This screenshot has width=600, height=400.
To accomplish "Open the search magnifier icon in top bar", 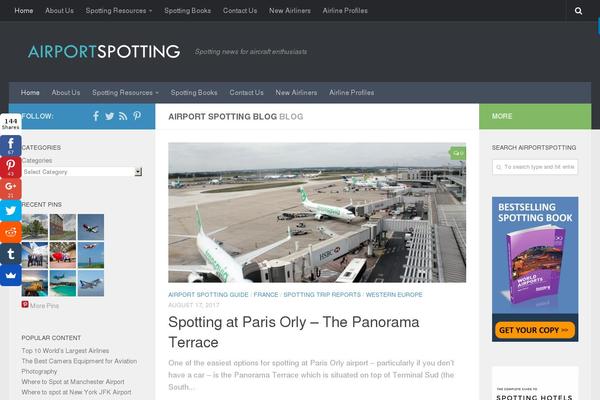I will (578, 11).
